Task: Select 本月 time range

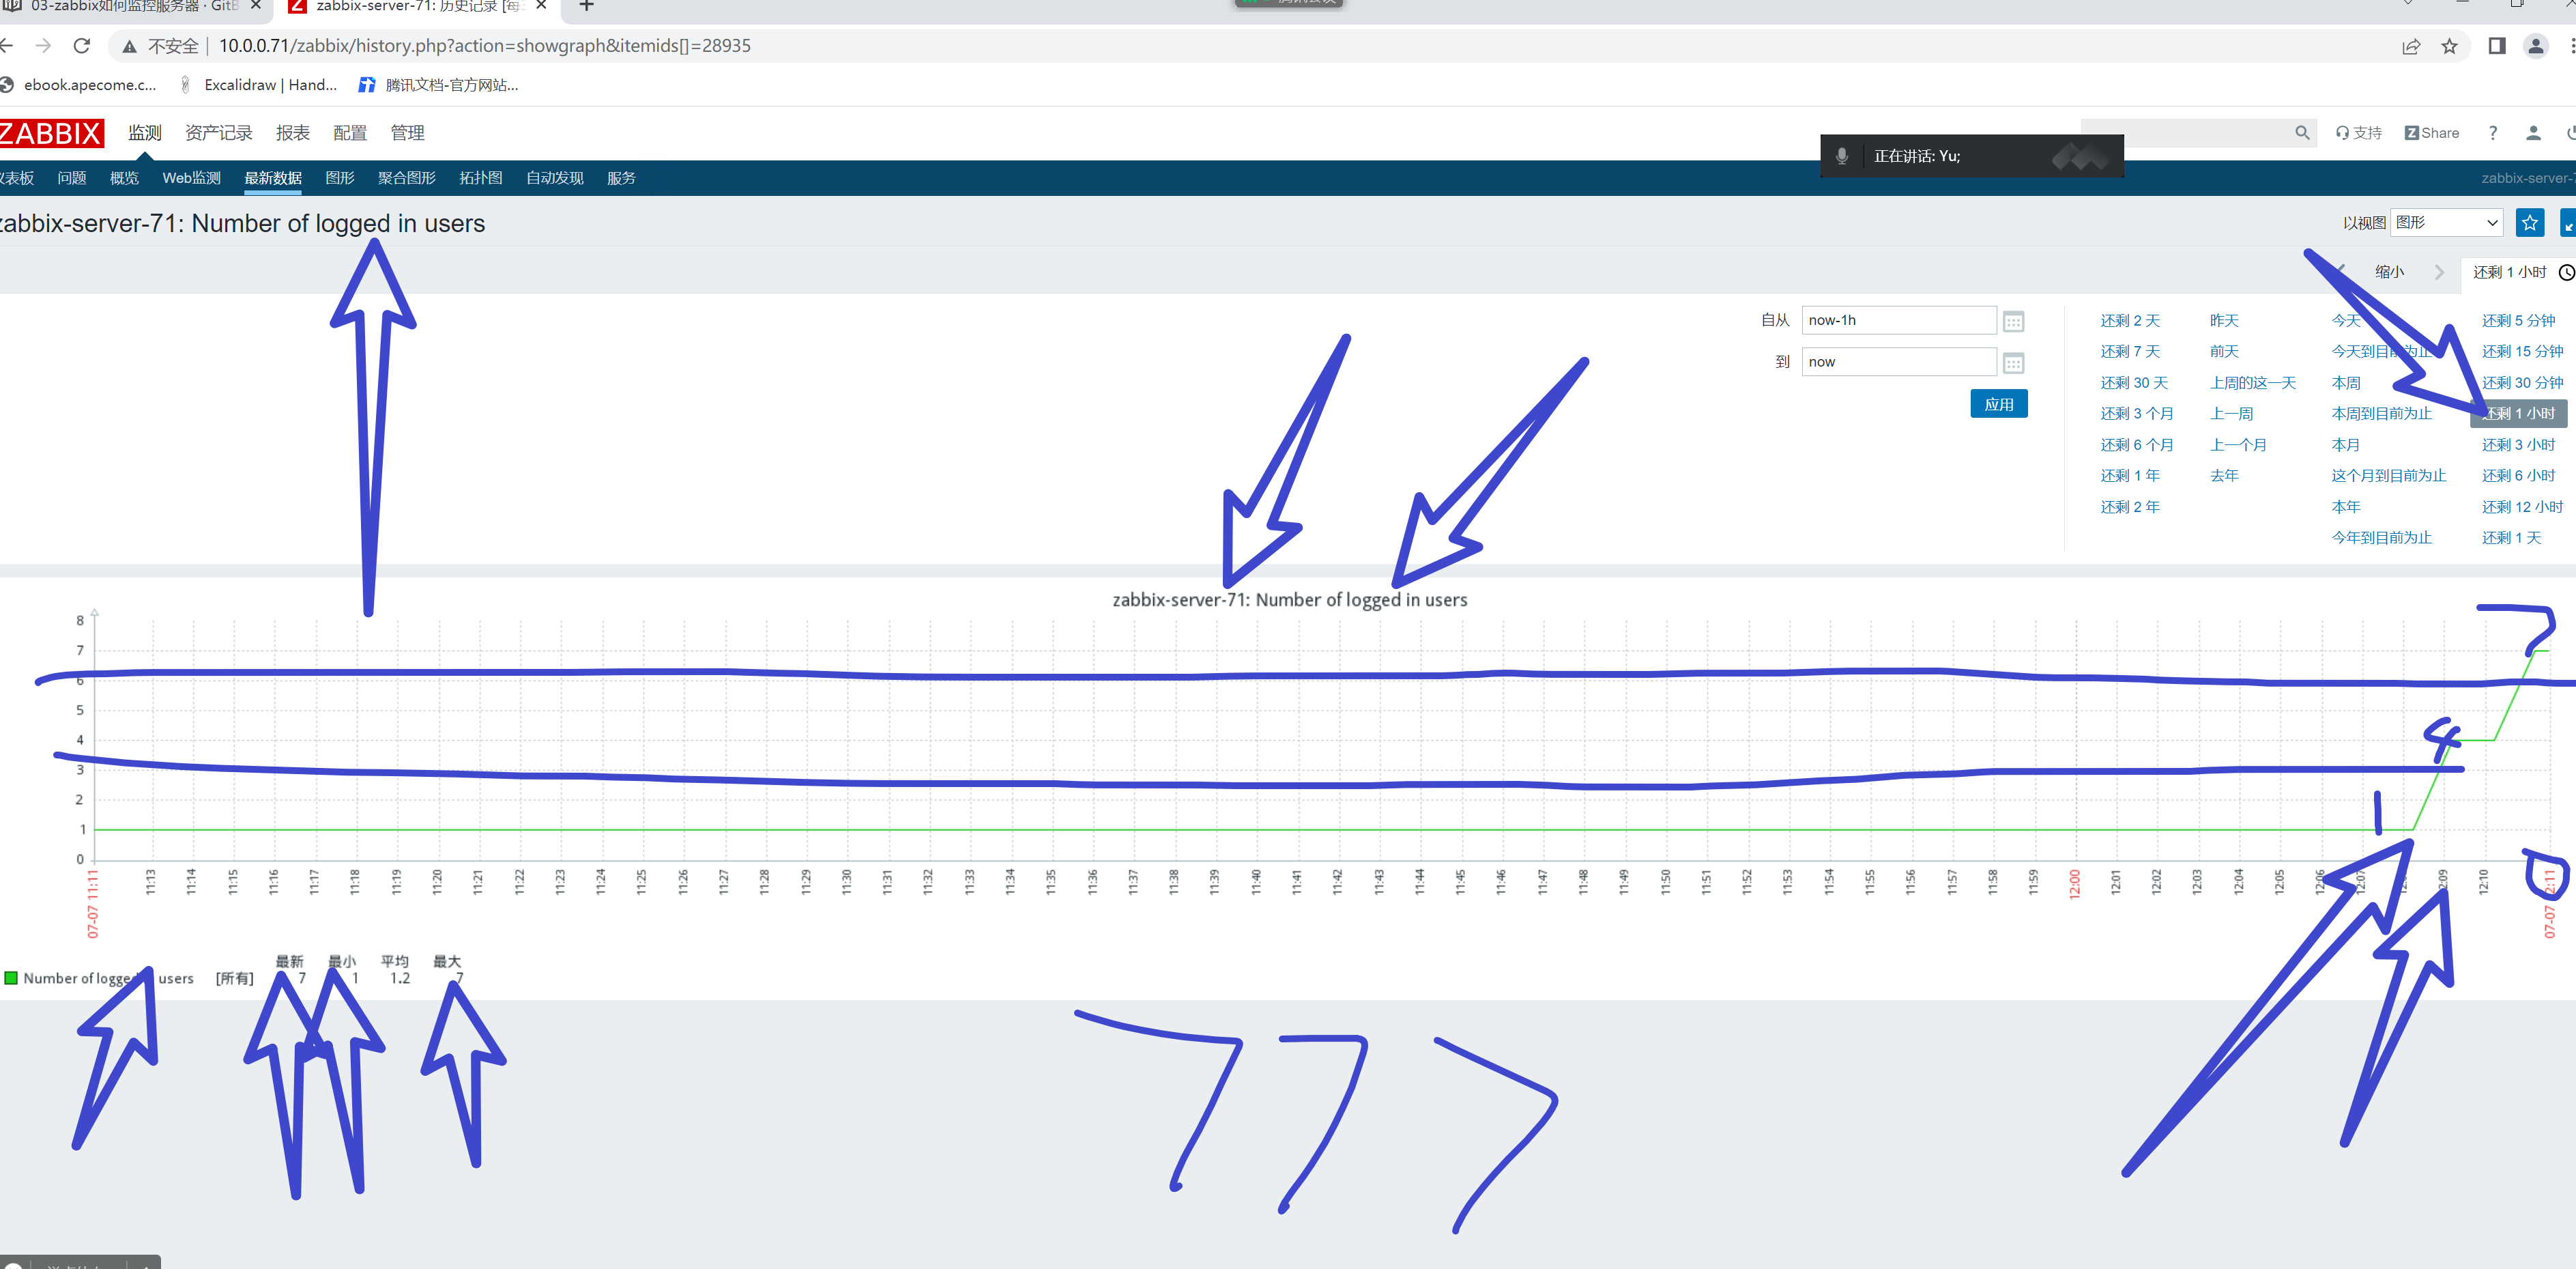Action: [2346, 445]
